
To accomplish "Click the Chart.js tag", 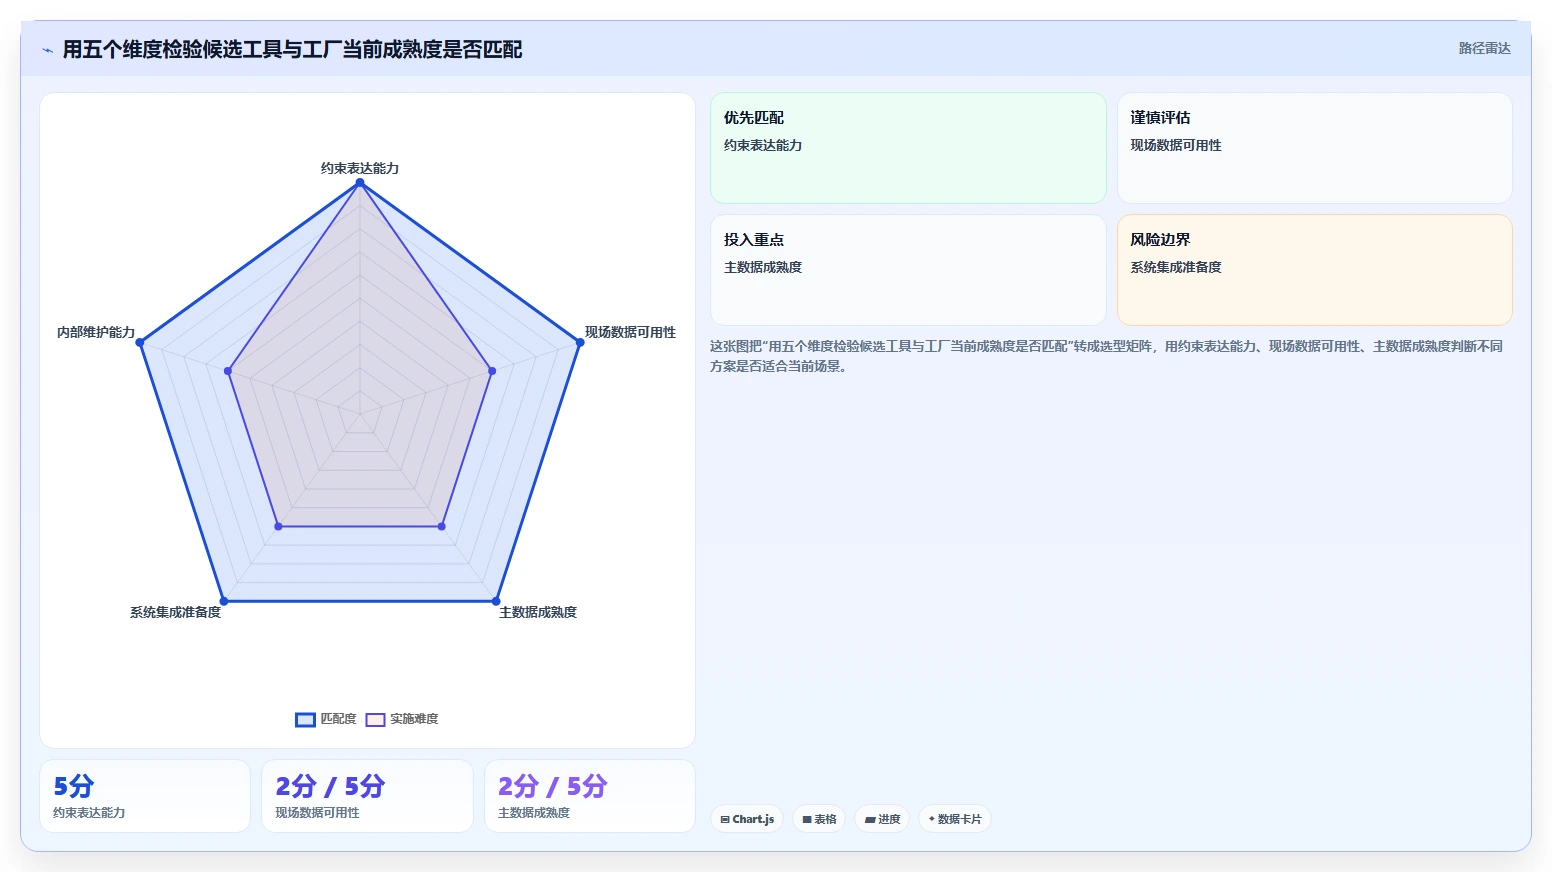I will [x=747, y=819].
